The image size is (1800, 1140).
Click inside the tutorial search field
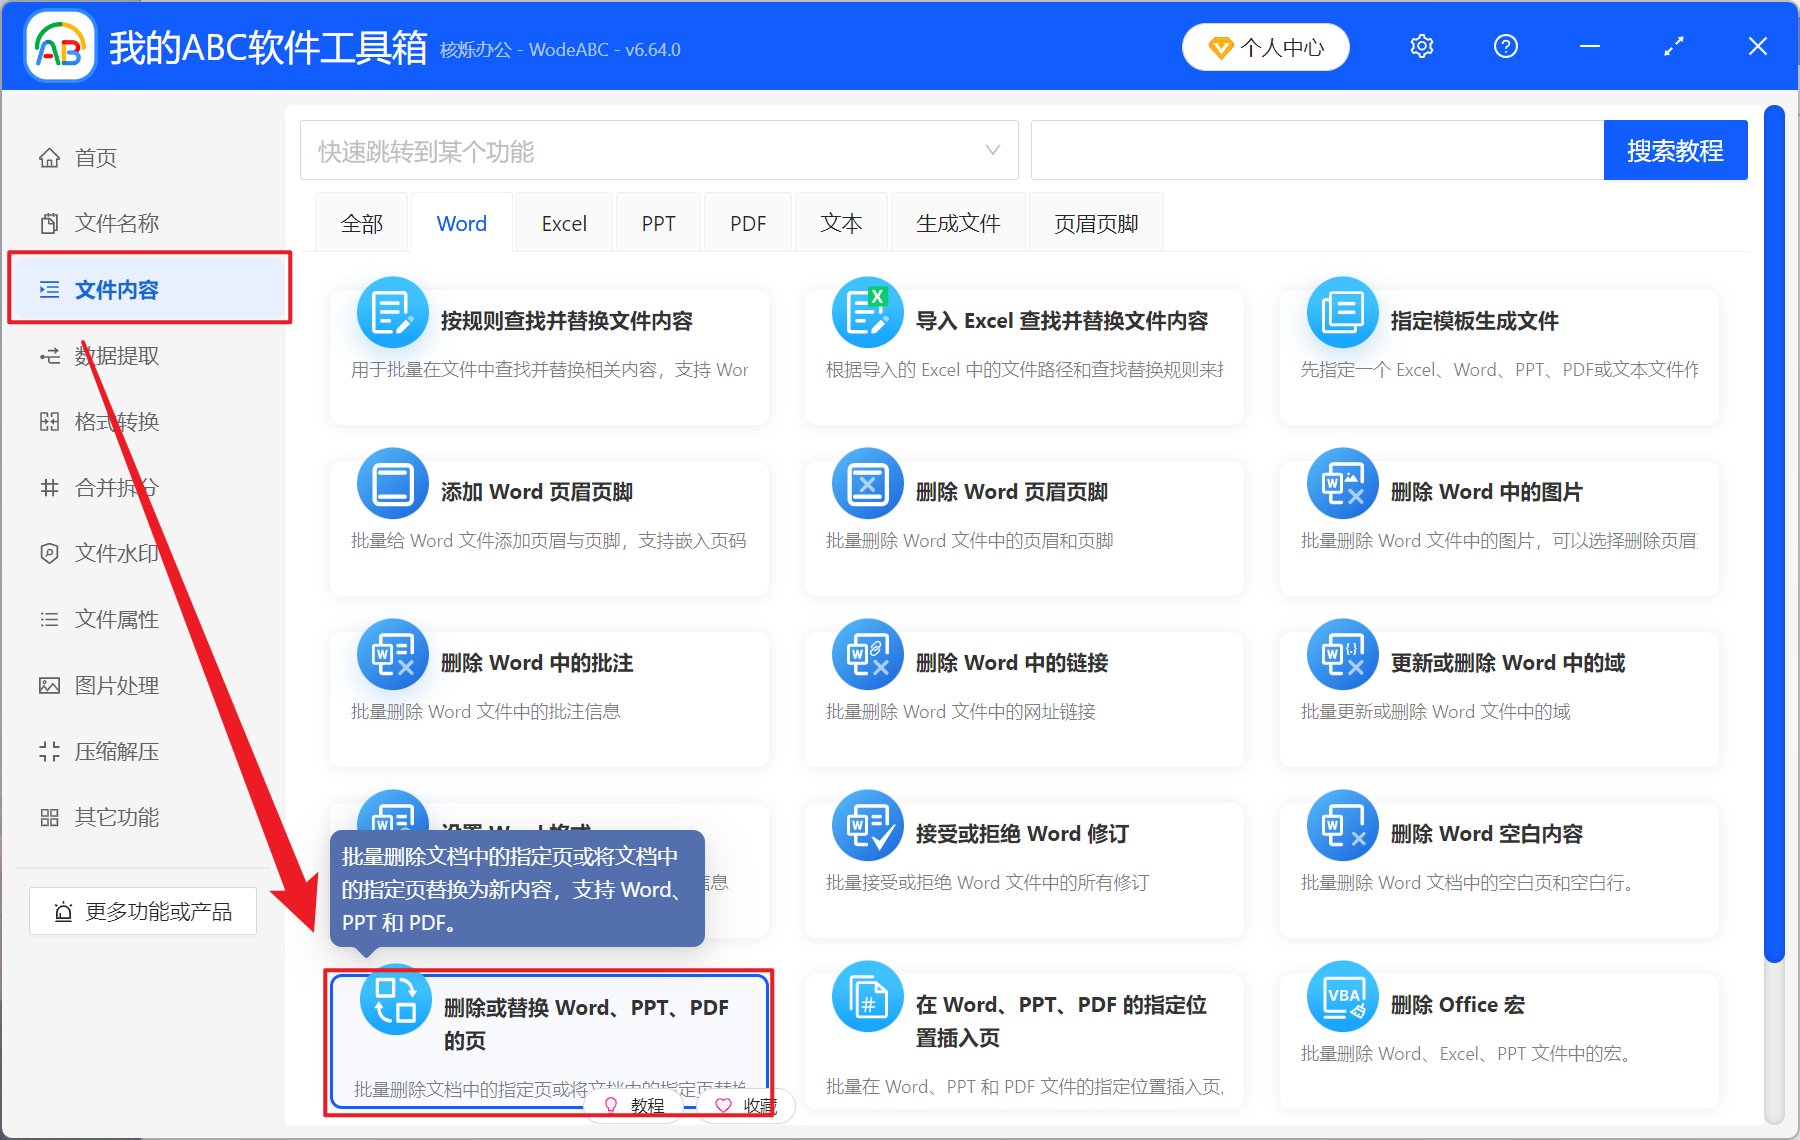(1300, 150)
